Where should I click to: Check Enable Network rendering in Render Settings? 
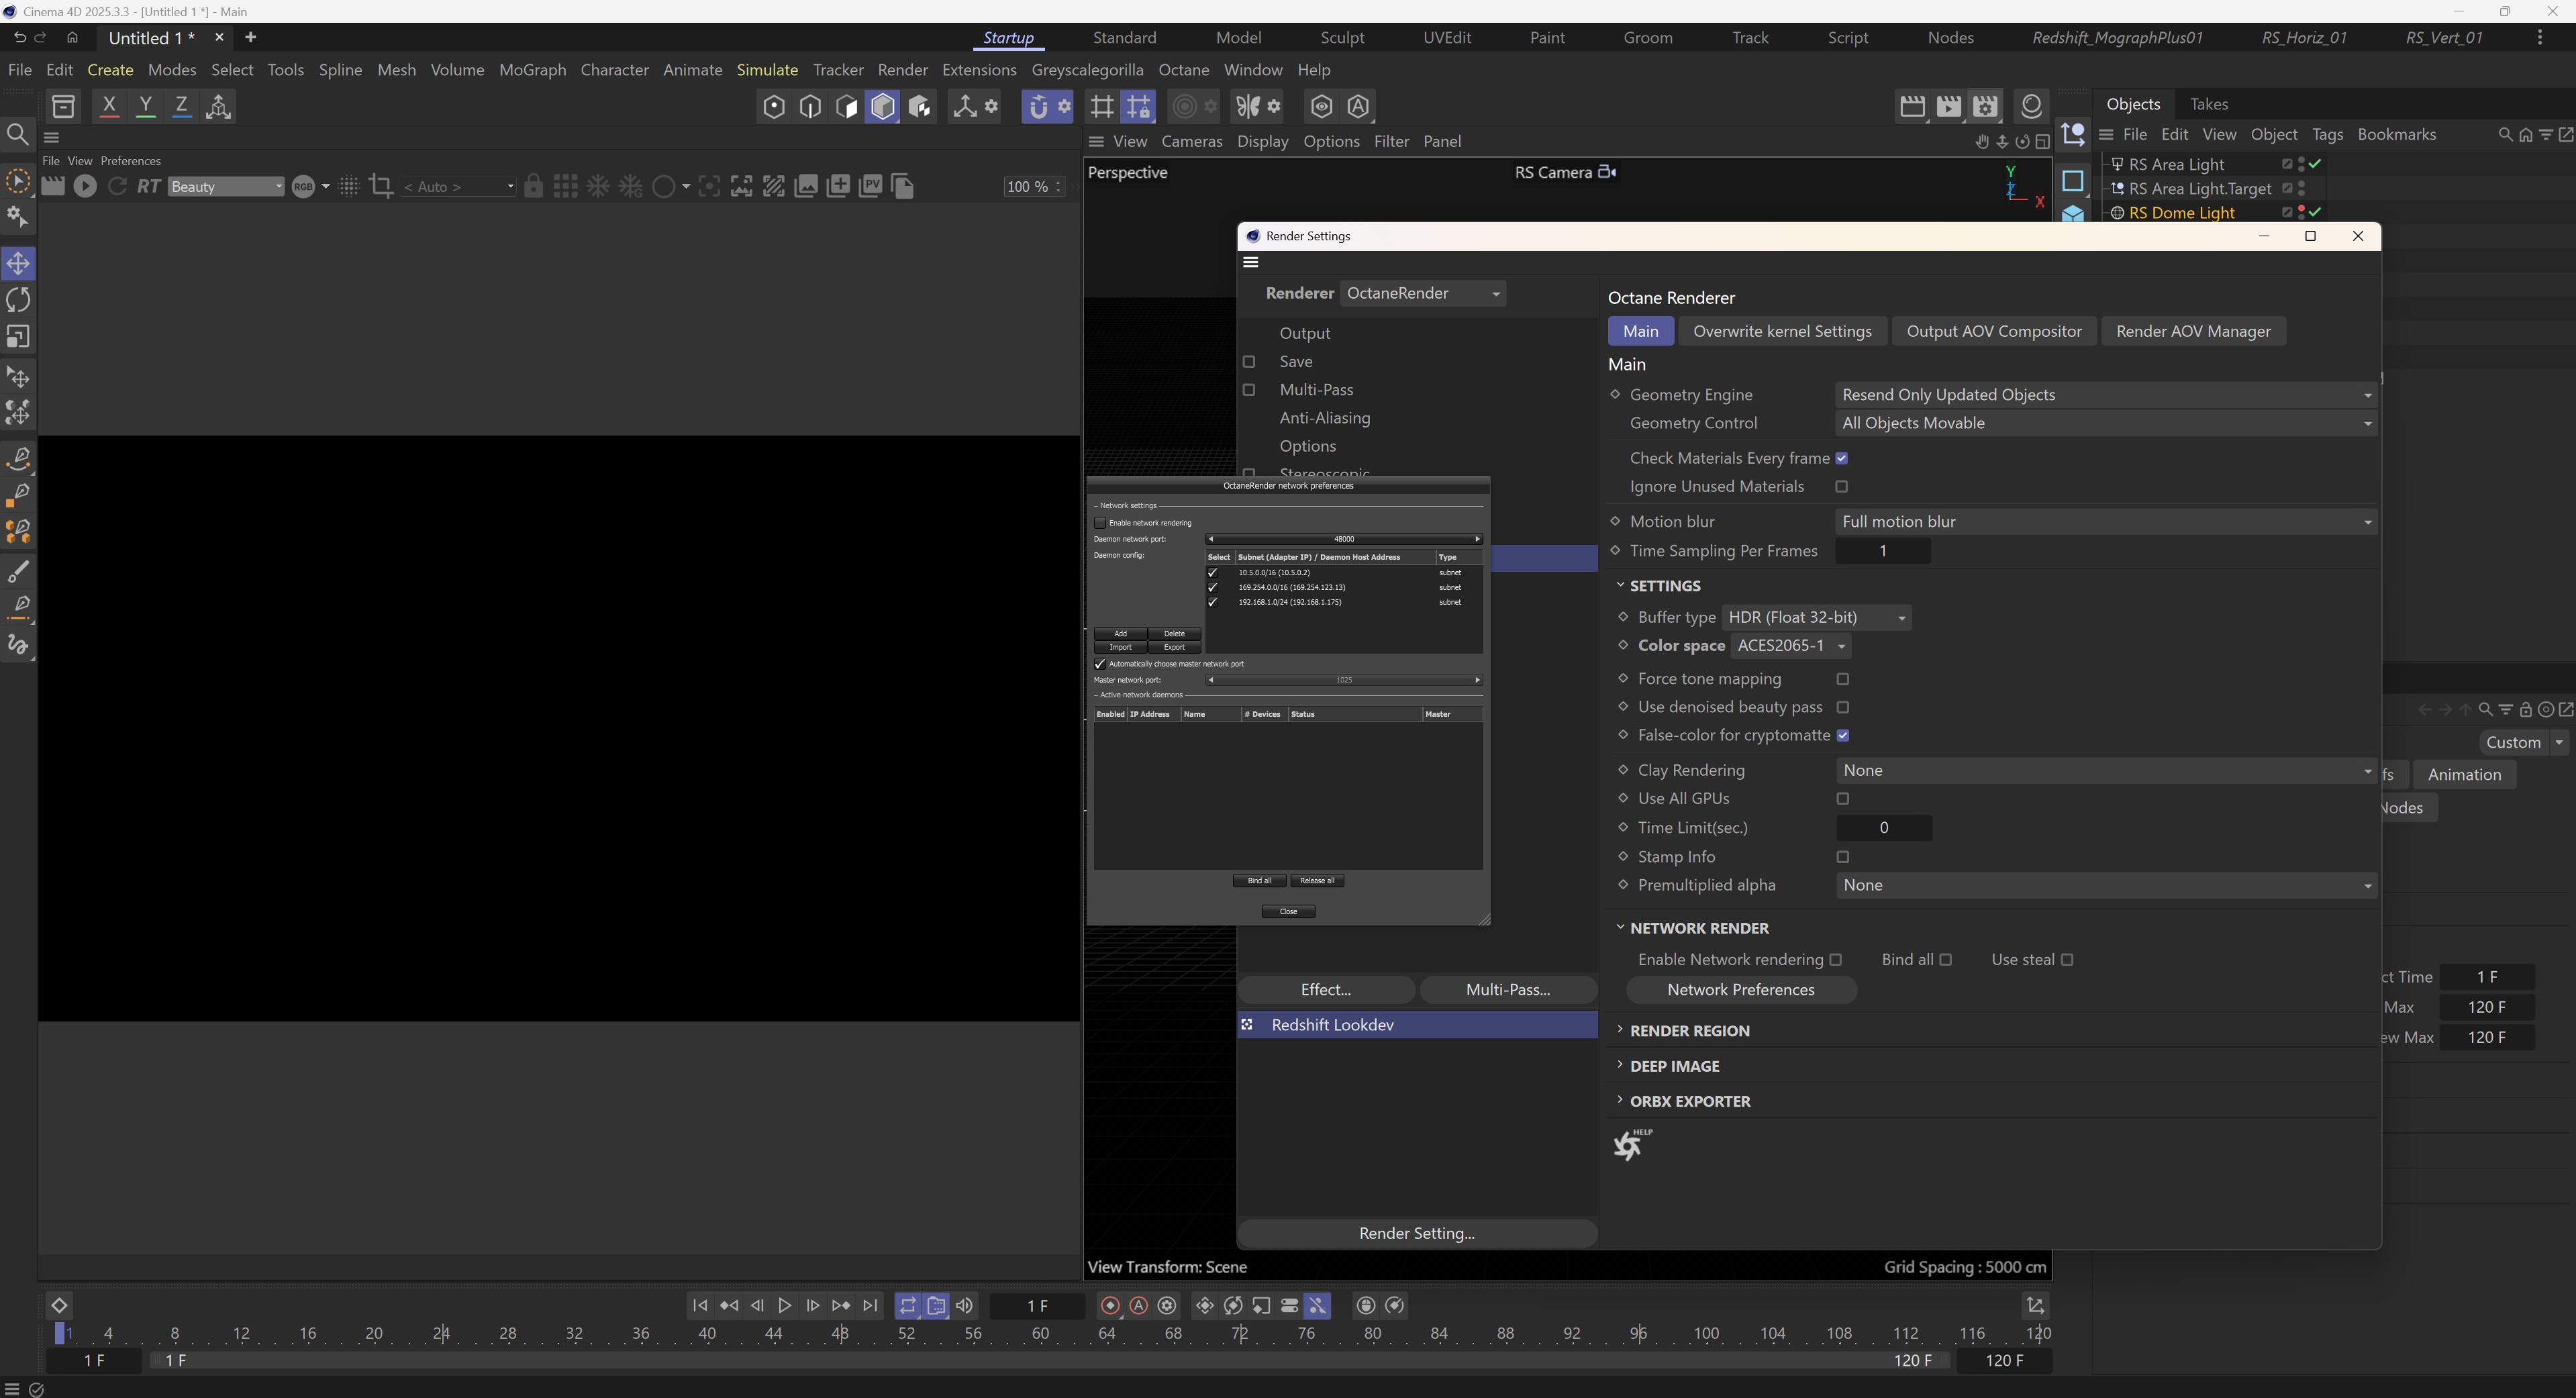[x=1836, y=960]
